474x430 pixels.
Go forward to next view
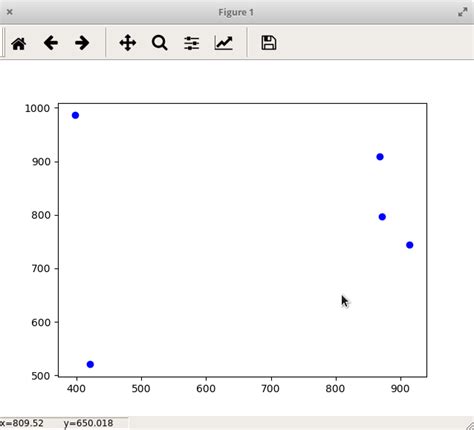82,43
